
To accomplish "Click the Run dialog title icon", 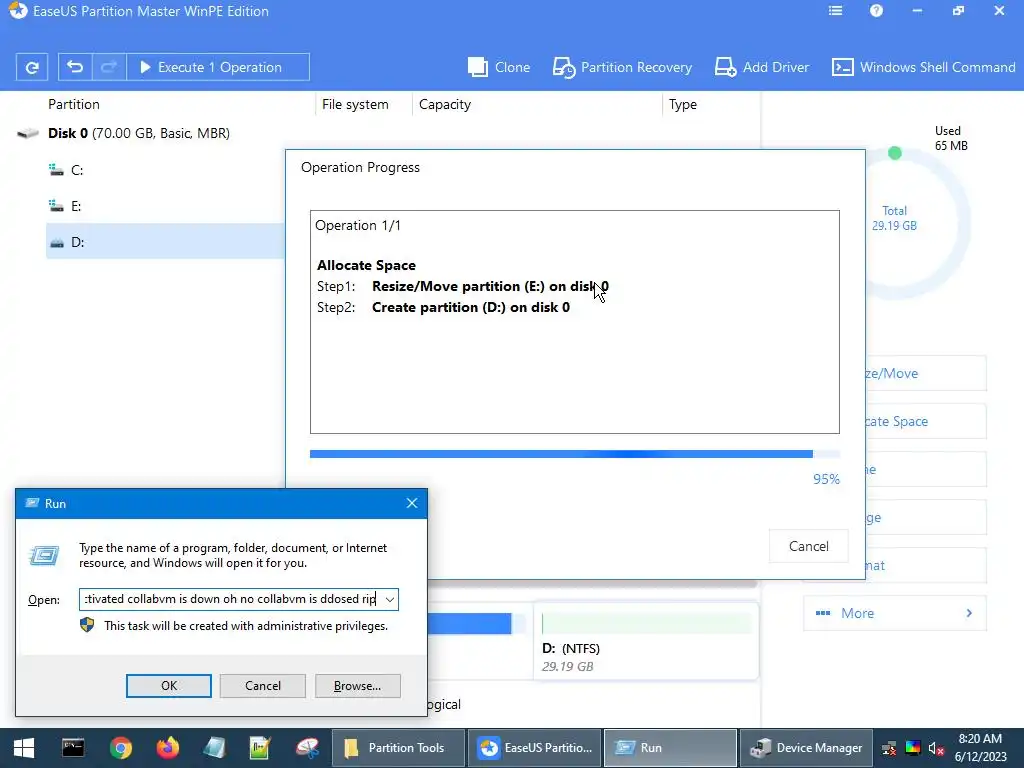I will (31, 504).
